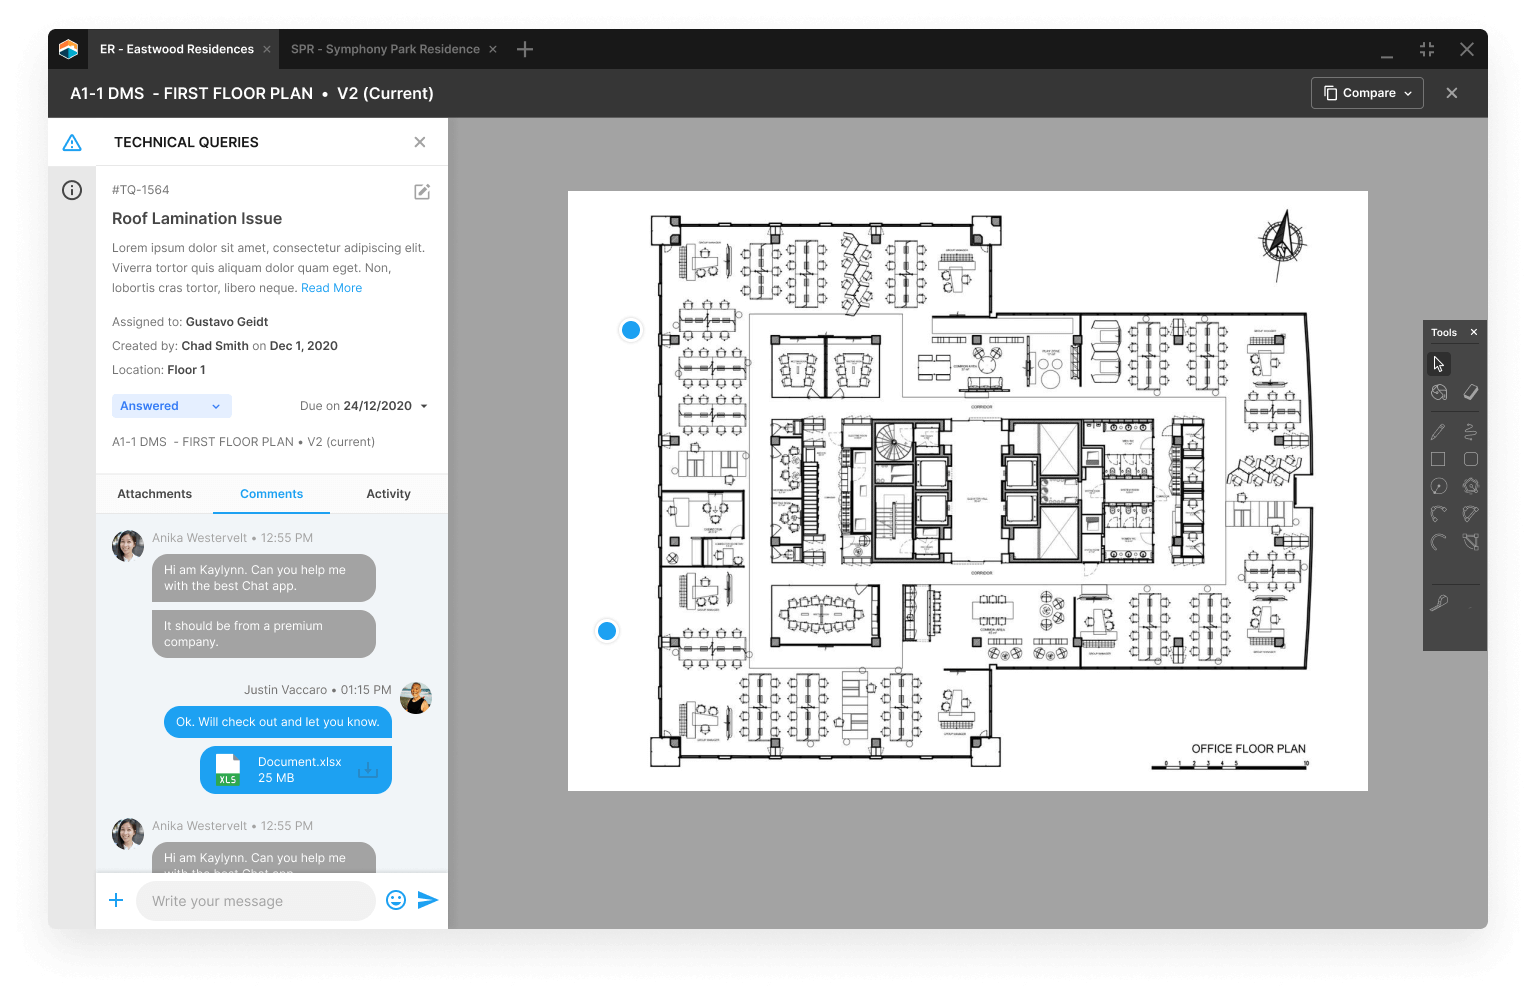Screen dimensions: 1536x996
Task: Edit the Roof Lamination Issue query
Action: click(422, 192)
